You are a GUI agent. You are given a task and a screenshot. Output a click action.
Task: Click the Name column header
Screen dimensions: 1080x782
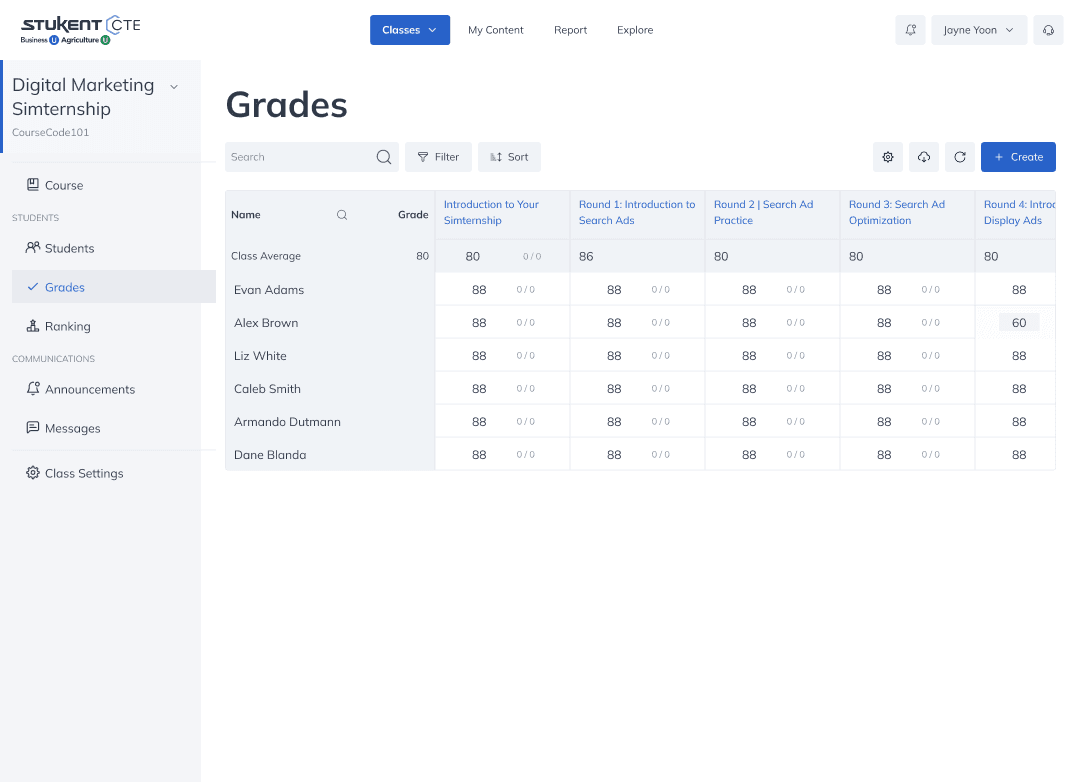point(246,215)
